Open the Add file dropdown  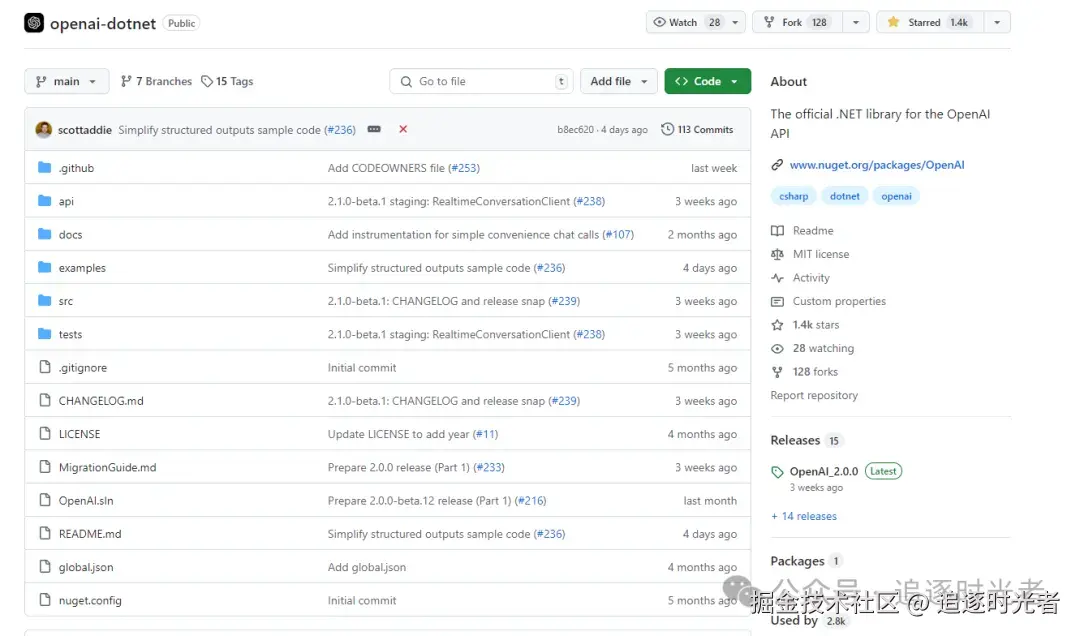tap(619, 81)
